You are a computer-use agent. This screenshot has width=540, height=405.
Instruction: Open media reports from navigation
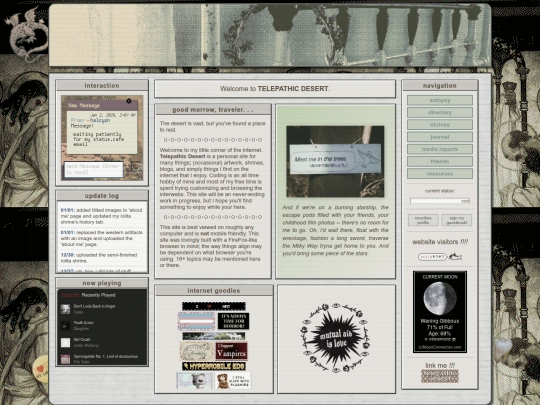(440, 149)
